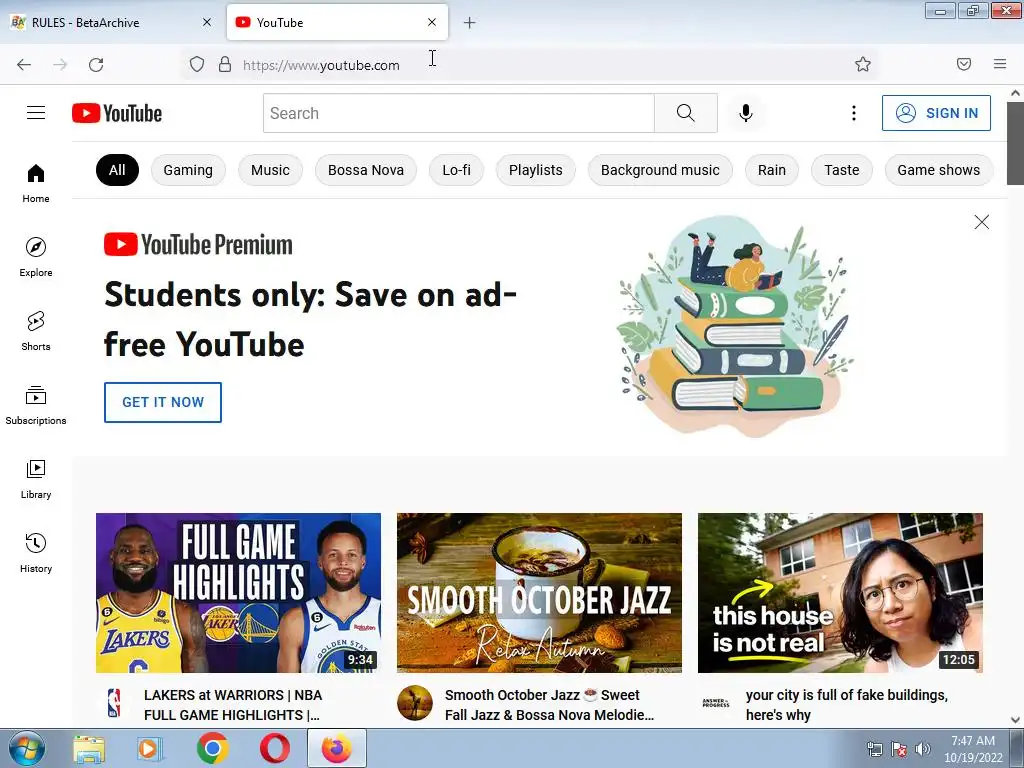Click the page vertical scrollbar thumb
The width and height of the screenshot is (1024, 768).
[1016, 144]
